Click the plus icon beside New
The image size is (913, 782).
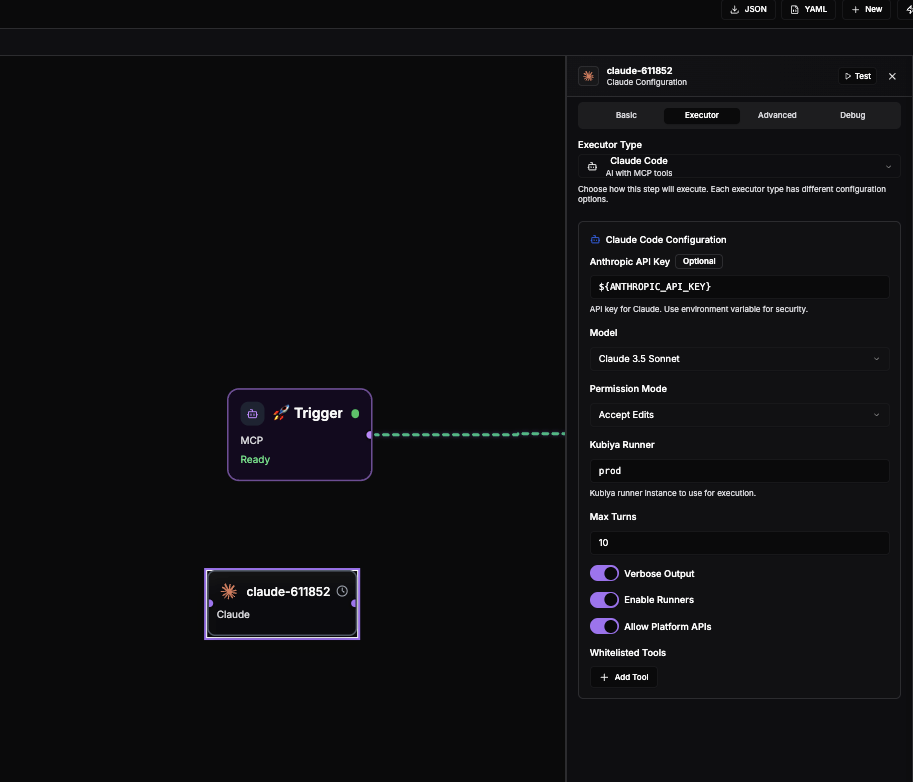point(855,9)
